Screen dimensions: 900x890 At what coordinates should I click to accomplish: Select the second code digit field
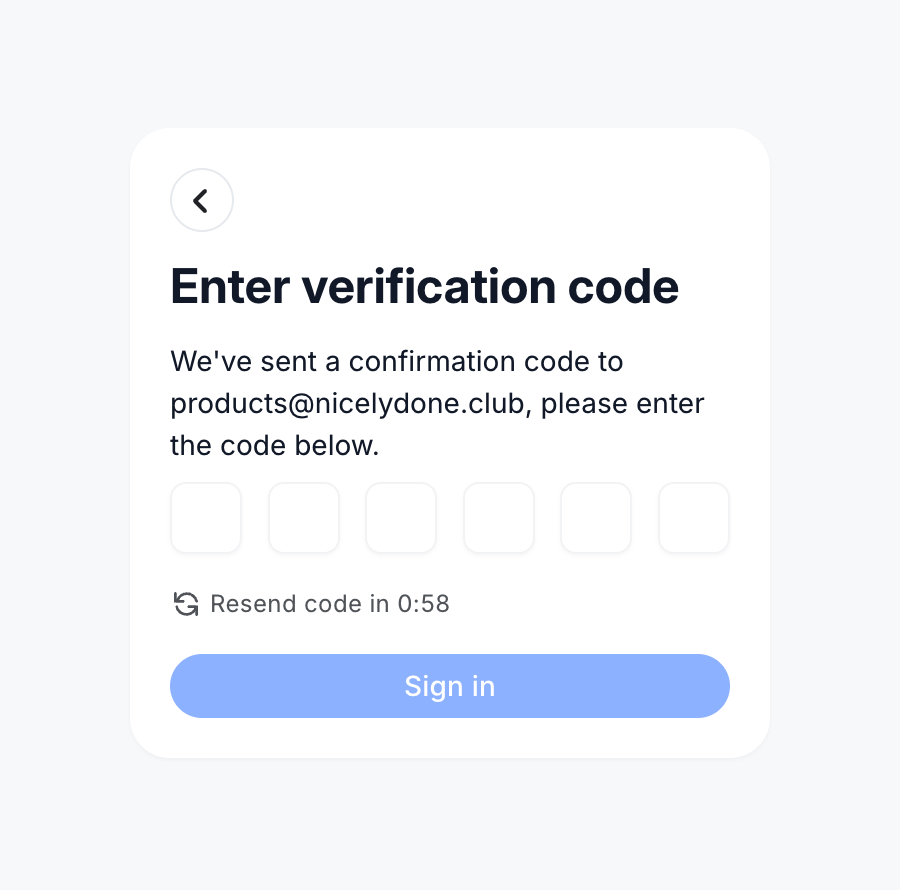coord(303,518)
